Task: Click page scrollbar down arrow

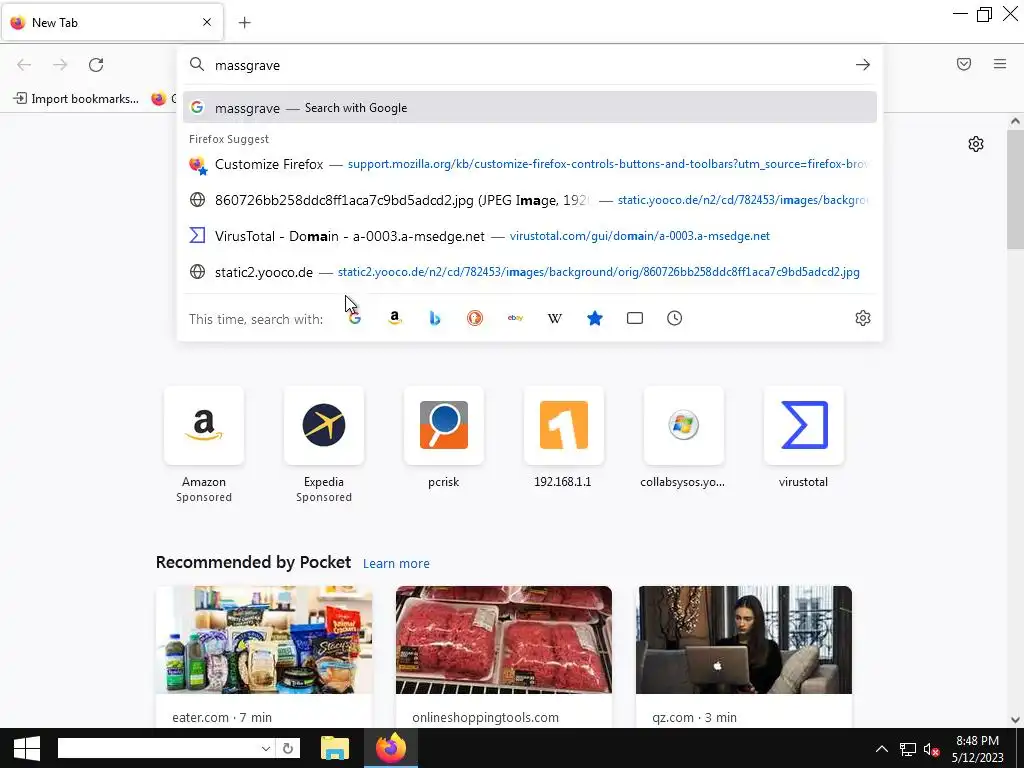Action: 1015,720
